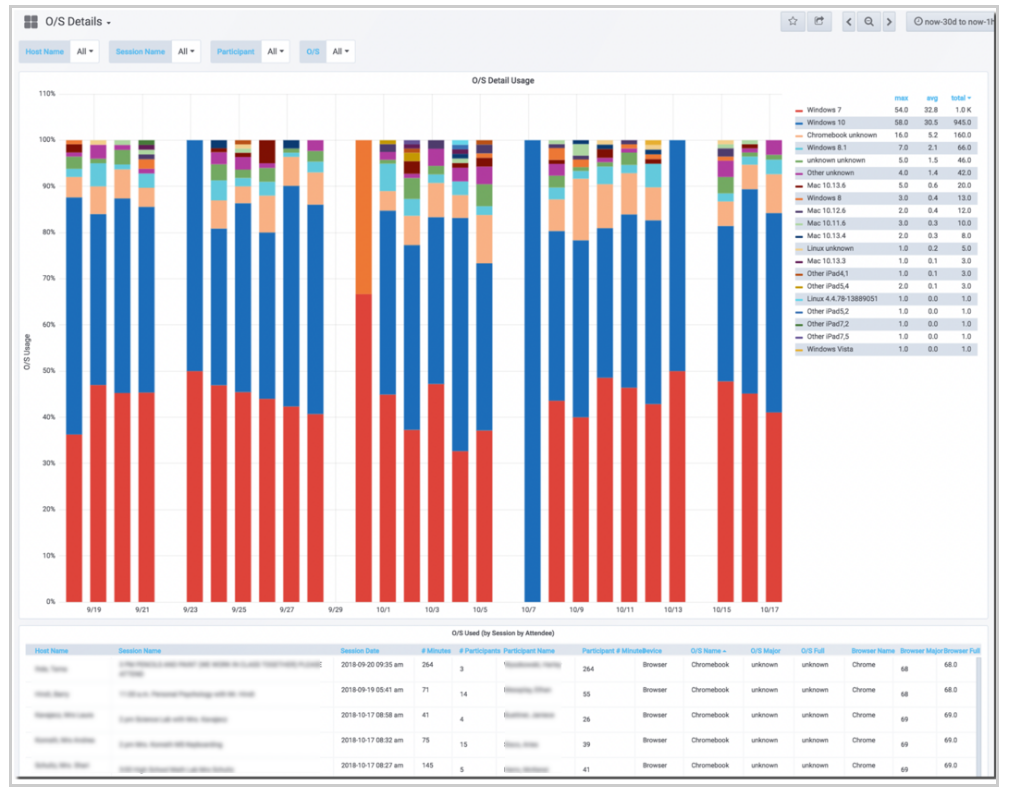Shift time range forward
1013x796 pixels.
[x=888, y=21]
